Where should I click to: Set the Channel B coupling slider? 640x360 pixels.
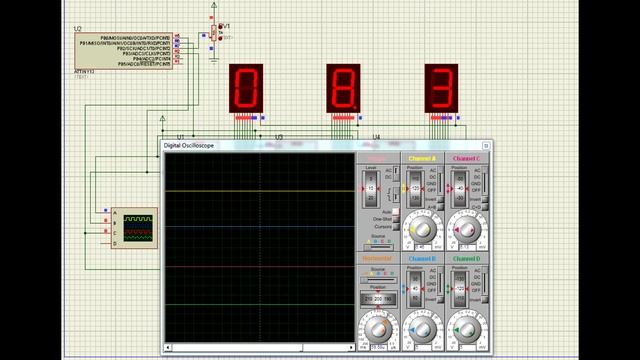(x=441, y=282)
